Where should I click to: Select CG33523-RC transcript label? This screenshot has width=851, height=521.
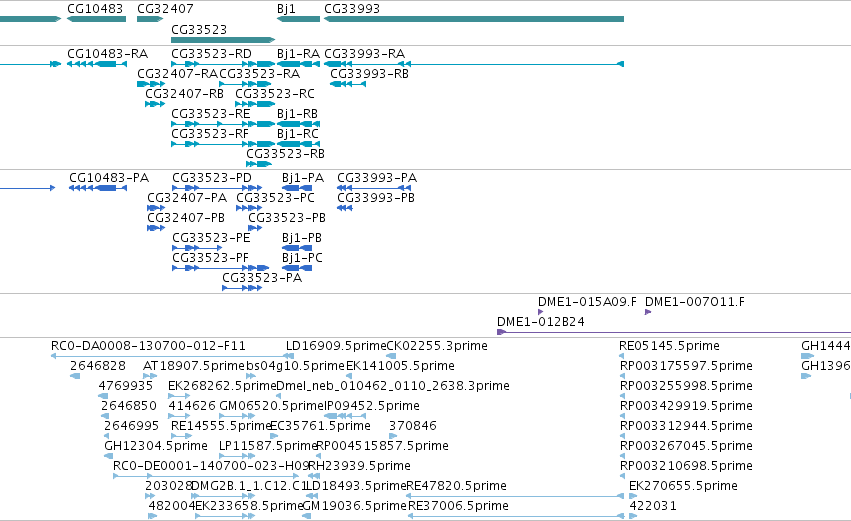click(275, 94)
